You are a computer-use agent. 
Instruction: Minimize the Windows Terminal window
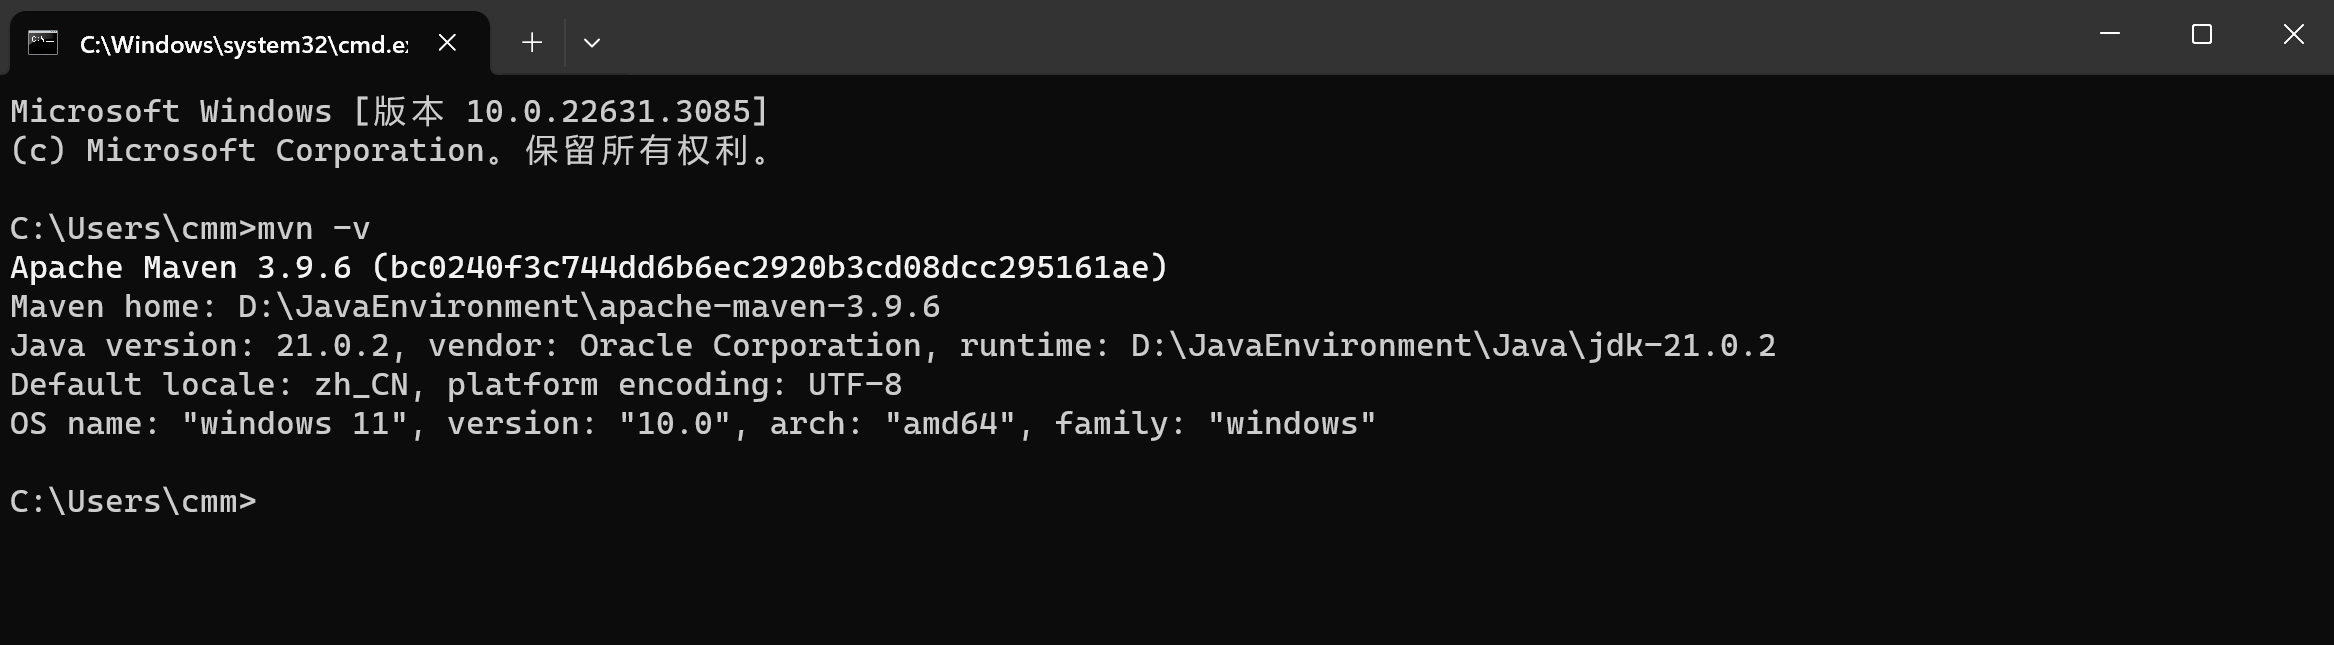click(2108, 33)
